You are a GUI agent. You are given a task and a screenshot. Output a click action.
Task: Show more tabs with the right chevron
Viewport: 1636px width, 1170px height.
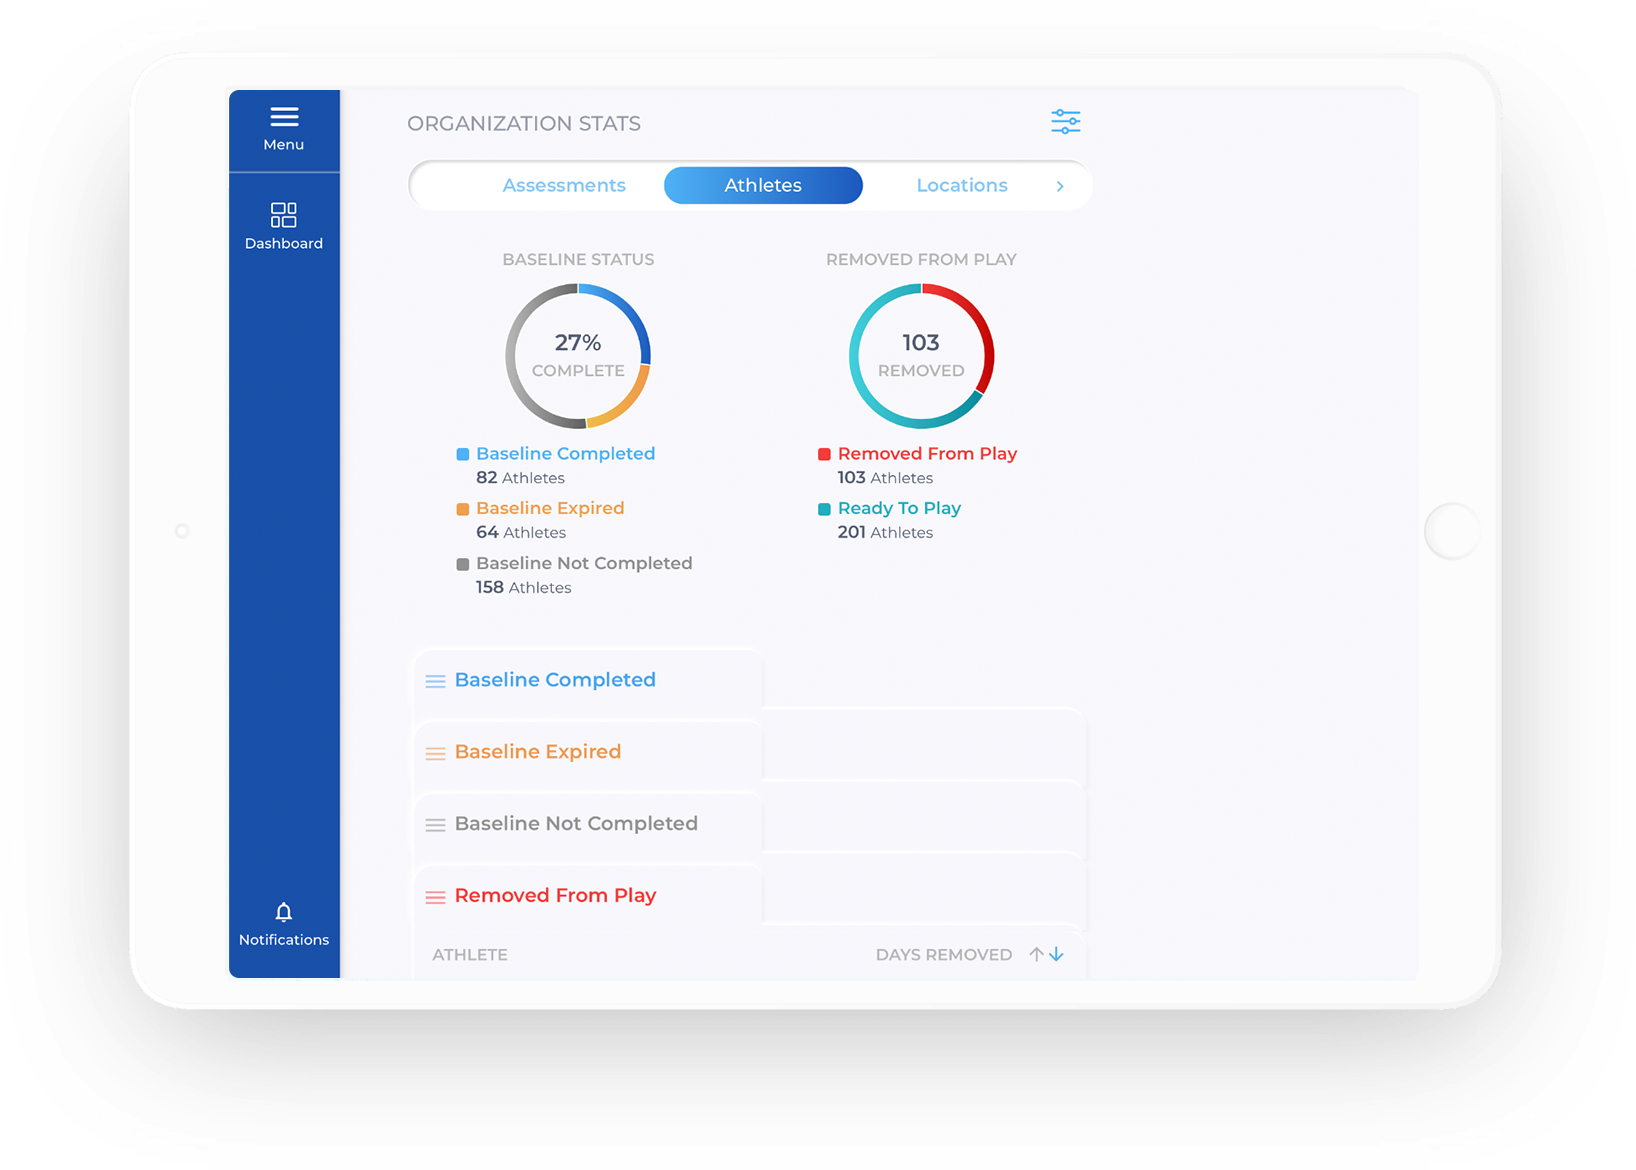(1060, 186)
